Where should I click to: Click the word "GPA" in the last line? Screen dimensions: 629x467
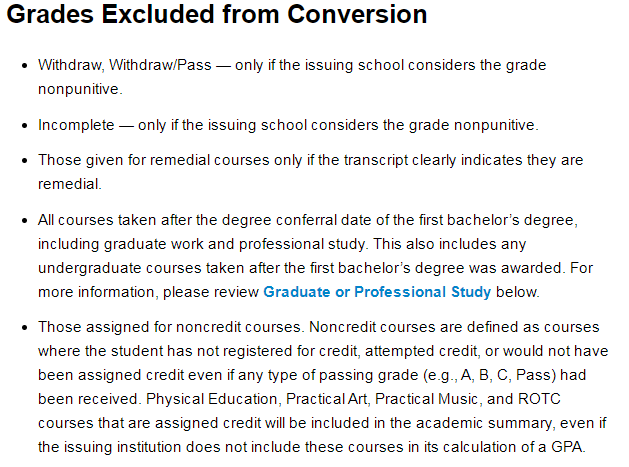tap(572, 447)
